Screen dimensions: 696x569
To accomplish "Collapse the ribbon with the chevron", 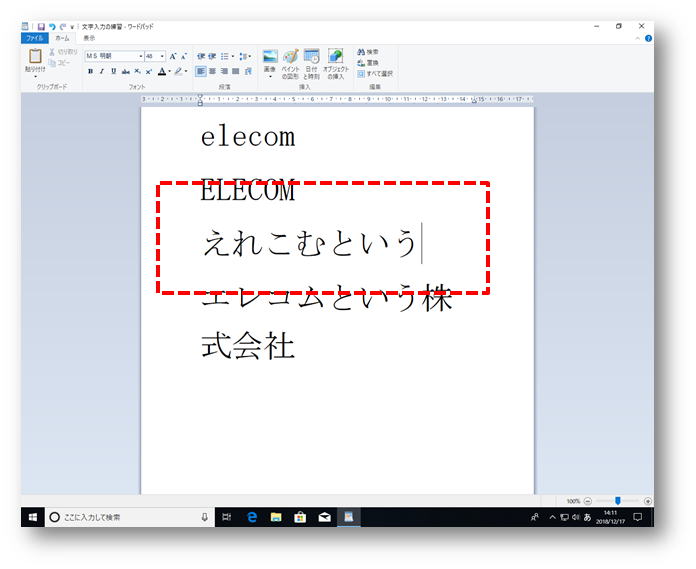I will [637, 39].
